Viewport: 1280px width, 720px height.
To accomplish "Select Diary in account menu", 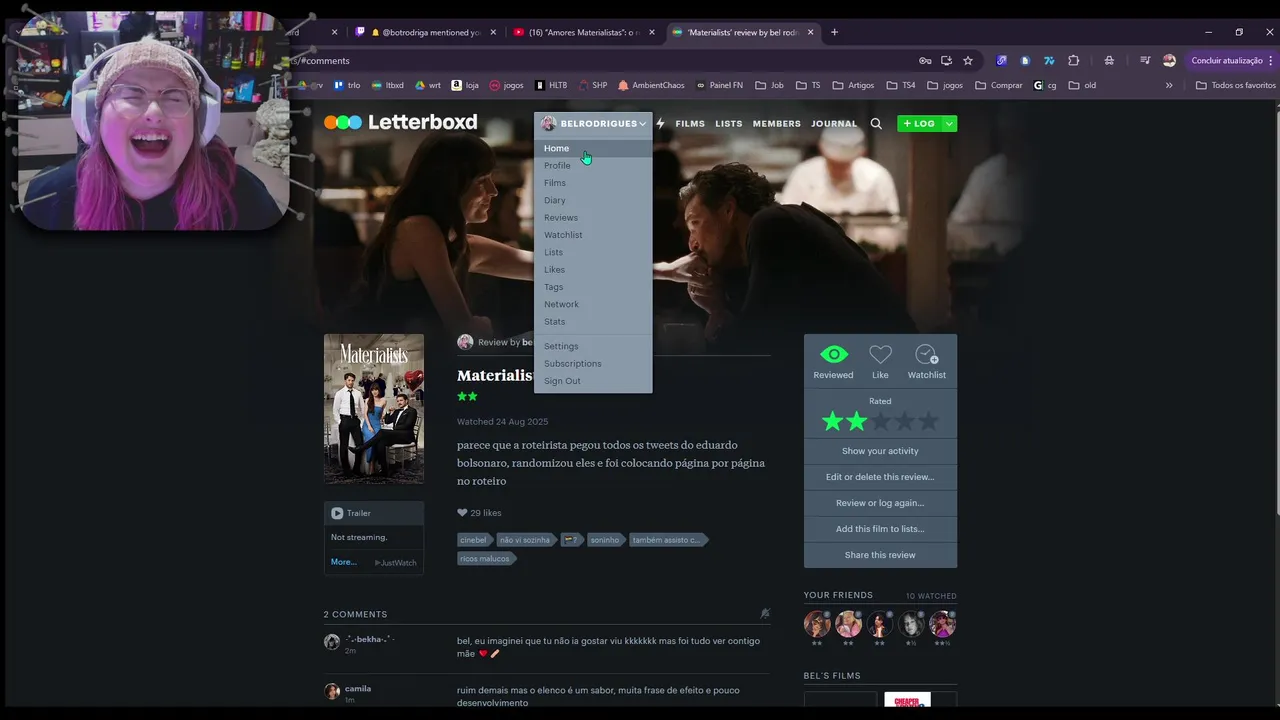I will click(x=593, y=200).
